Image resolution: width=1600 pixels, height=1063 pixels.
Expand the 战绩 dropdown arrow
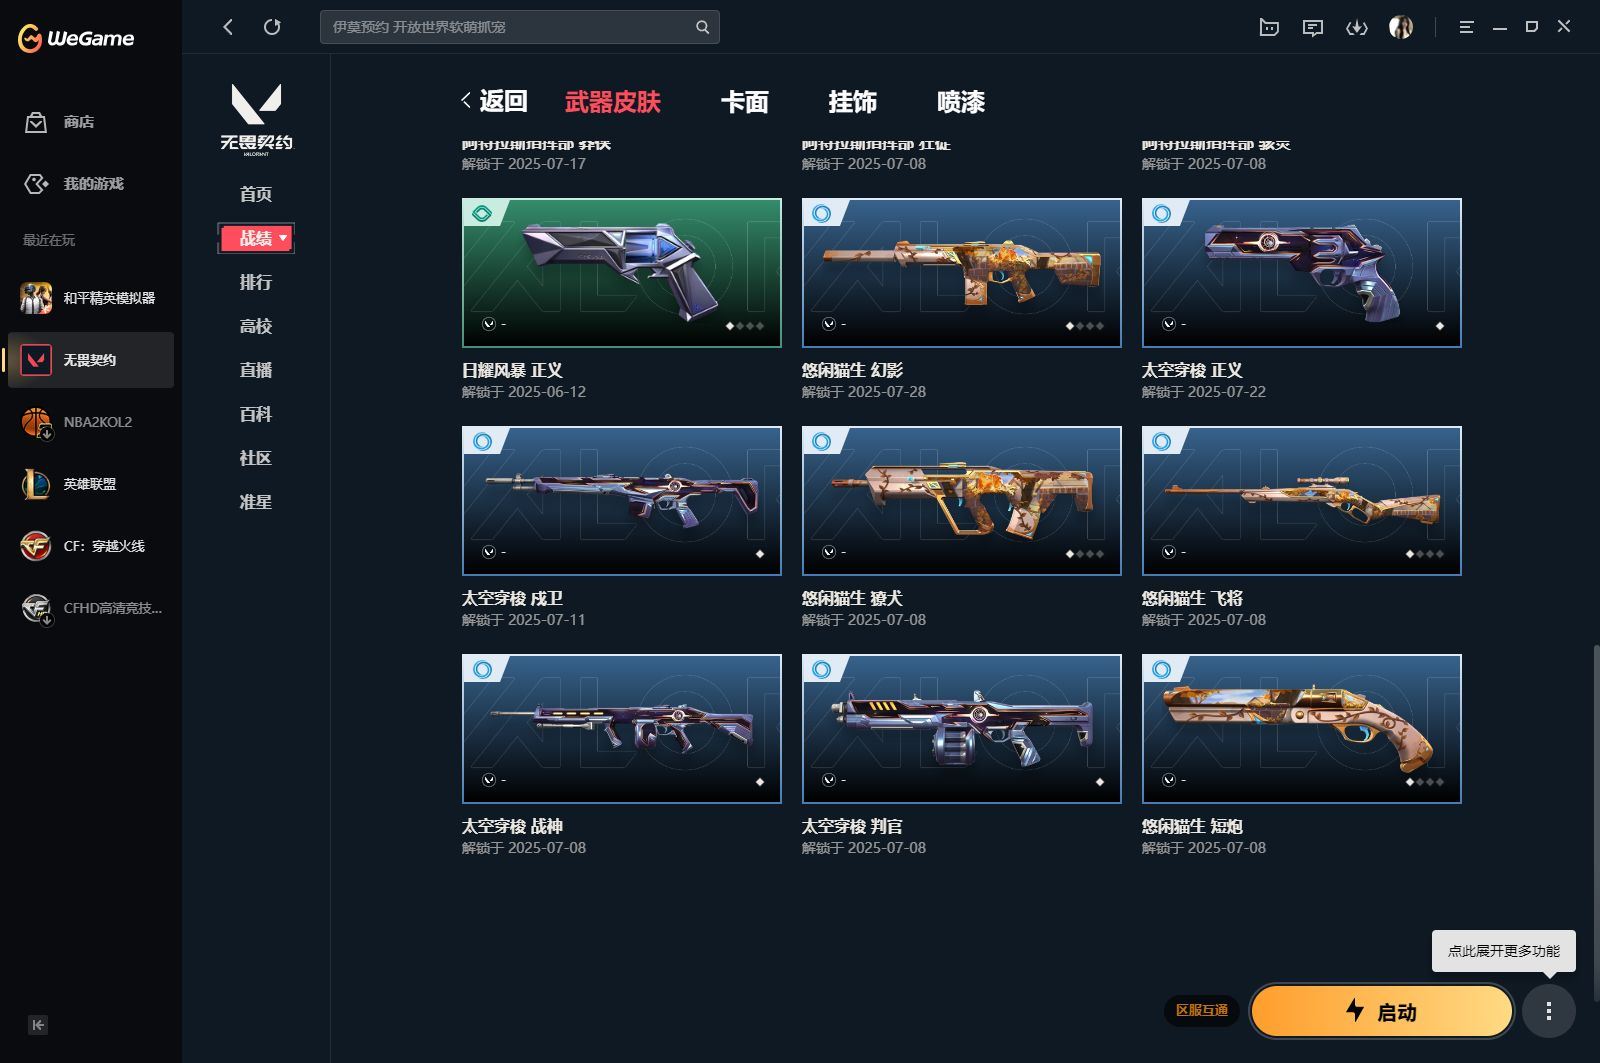pos(281,238)
